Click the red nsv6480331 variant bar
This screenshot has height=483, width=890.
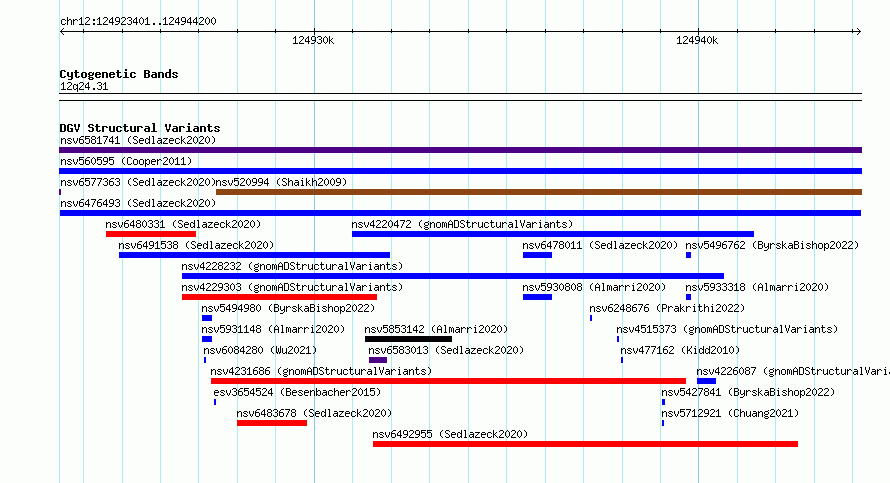151,234
